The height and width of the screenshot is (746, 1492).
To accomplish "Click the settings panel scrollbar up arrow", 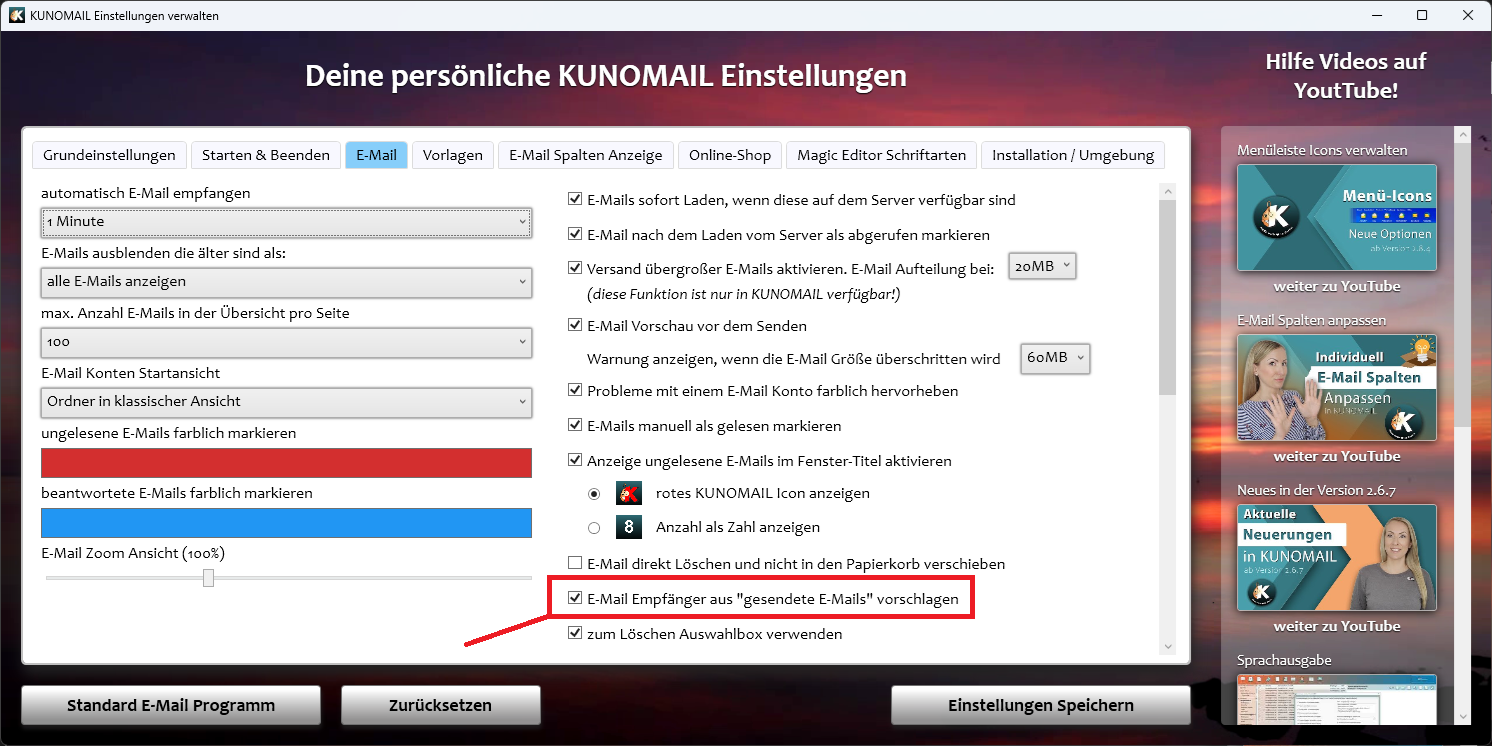I will (x=1167, y=191).
